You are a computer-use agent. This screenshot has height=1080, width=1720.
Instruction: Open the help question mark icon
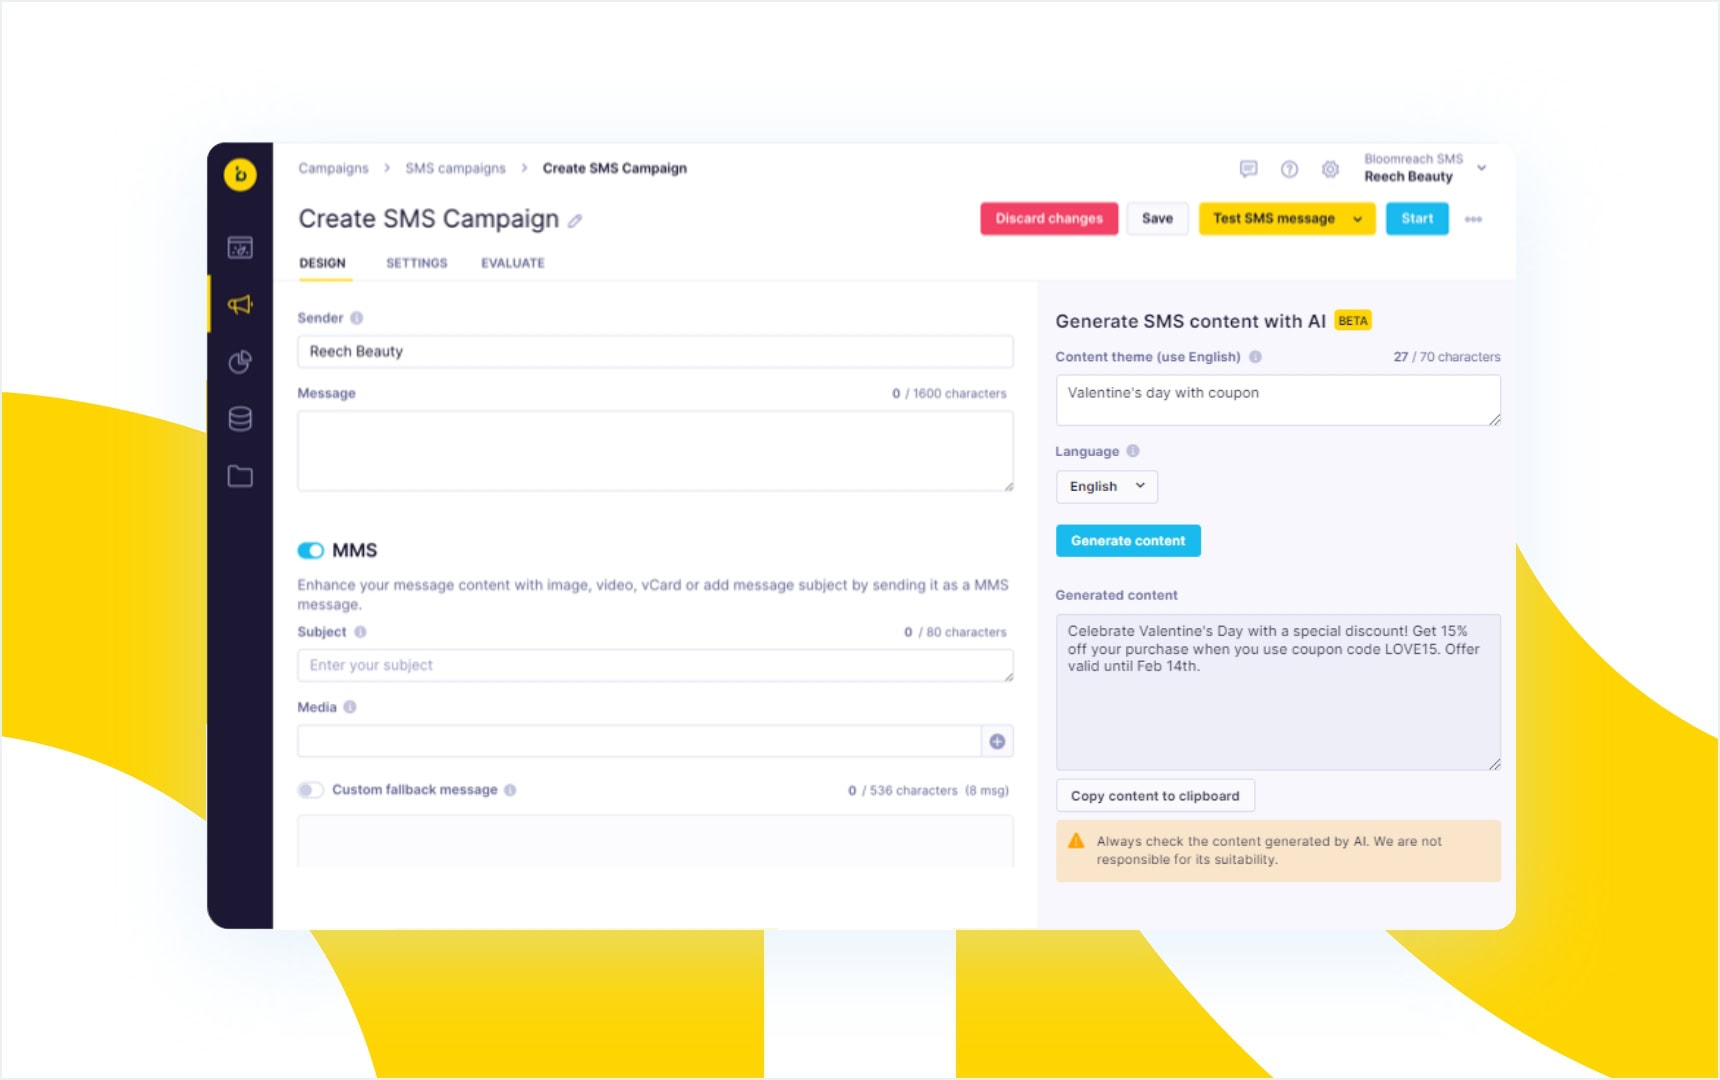(1289, 169)
